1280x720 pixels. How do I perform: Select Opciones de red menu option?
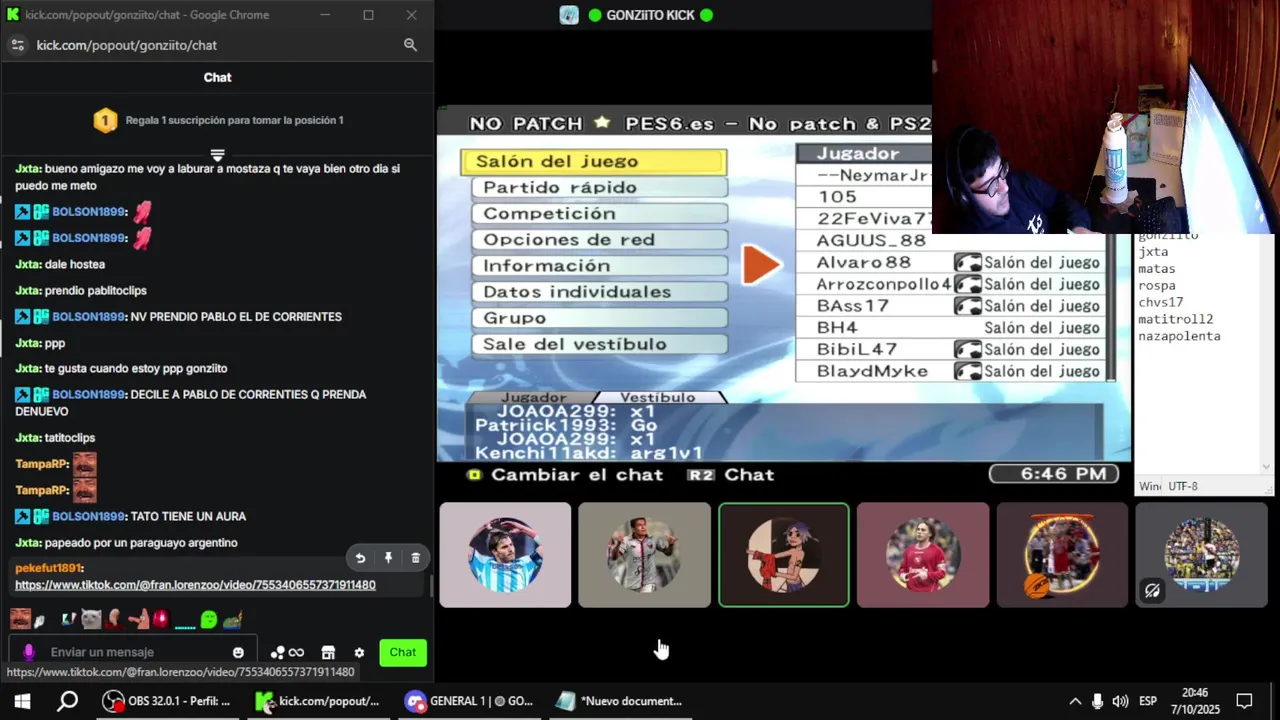tap(599, 239)
